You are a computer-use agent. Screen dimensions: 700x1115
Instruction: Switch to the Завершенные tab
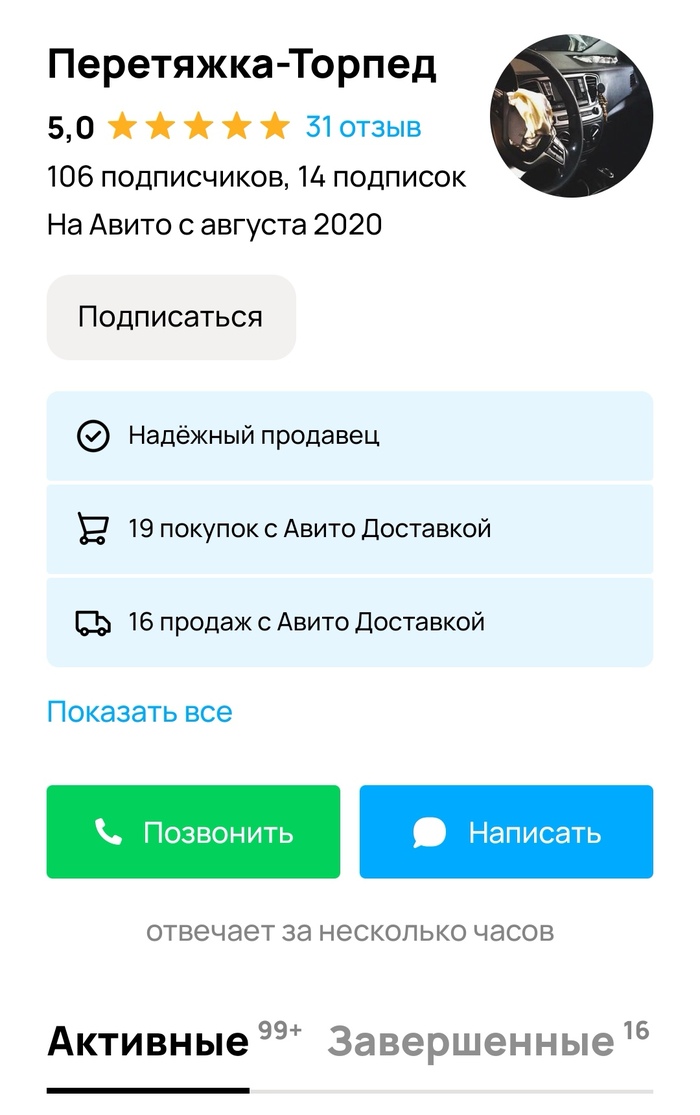tap(471, 1042)
